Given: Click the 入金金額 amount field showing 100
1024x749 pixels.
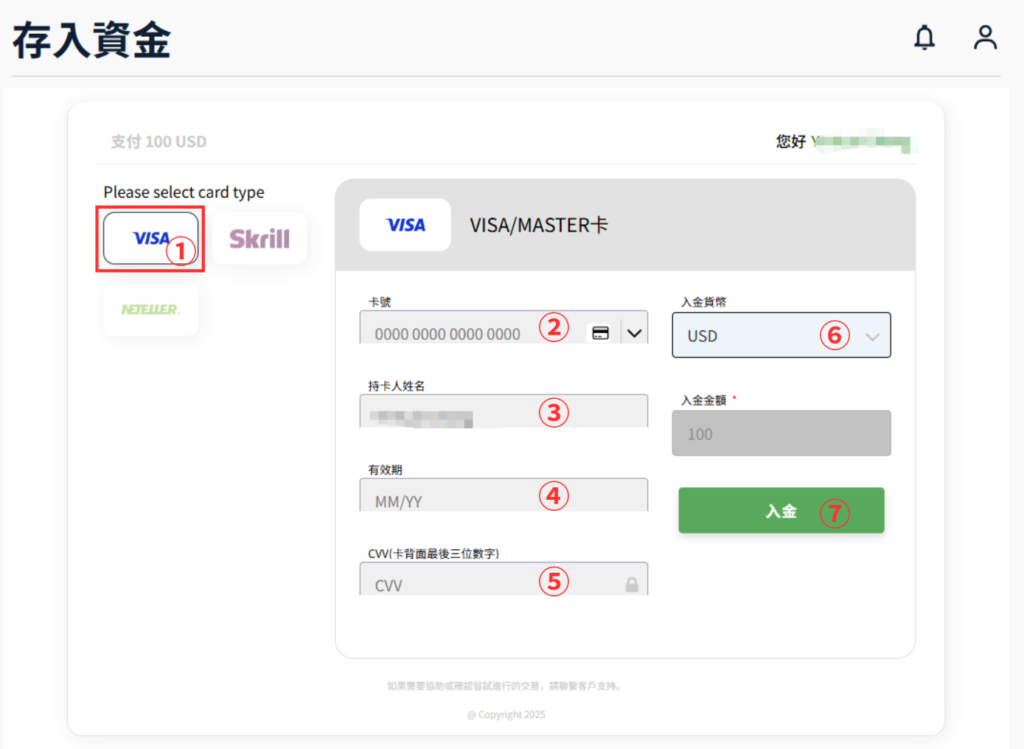Looking at the screenshot, I should (780, 433).
